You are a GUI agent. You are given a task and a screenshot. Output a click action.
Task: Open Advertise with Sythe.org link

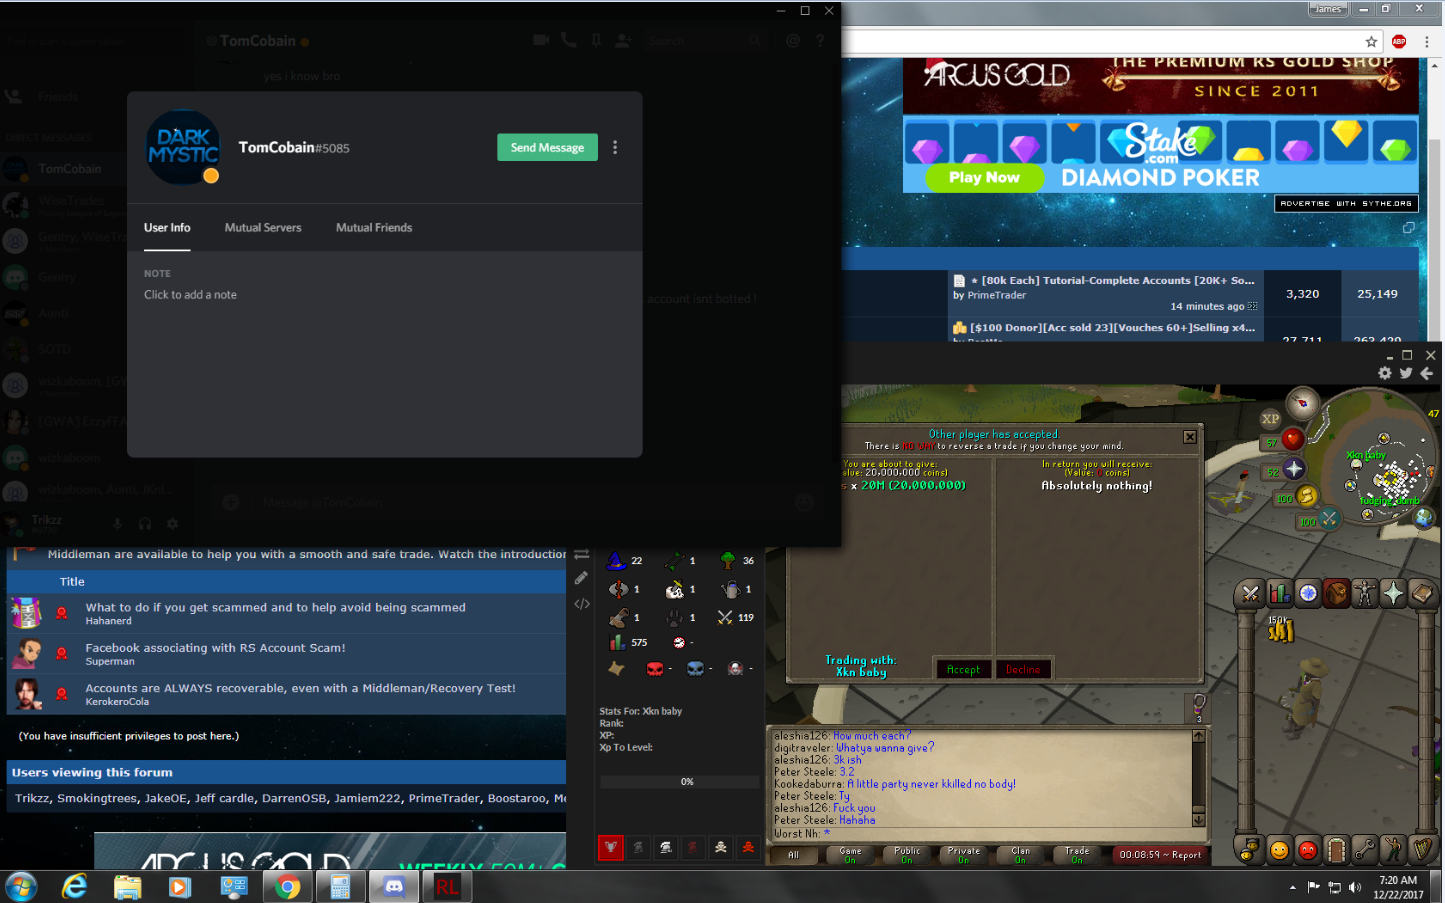click(1346, 203)
